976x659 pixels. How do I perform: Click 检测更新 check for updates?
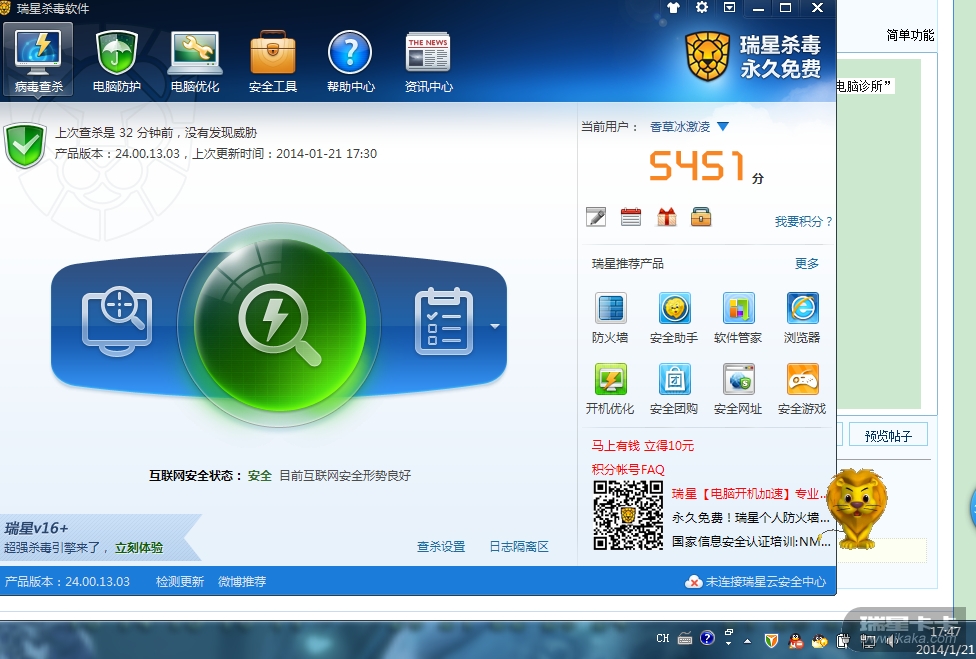coord(180,582)
